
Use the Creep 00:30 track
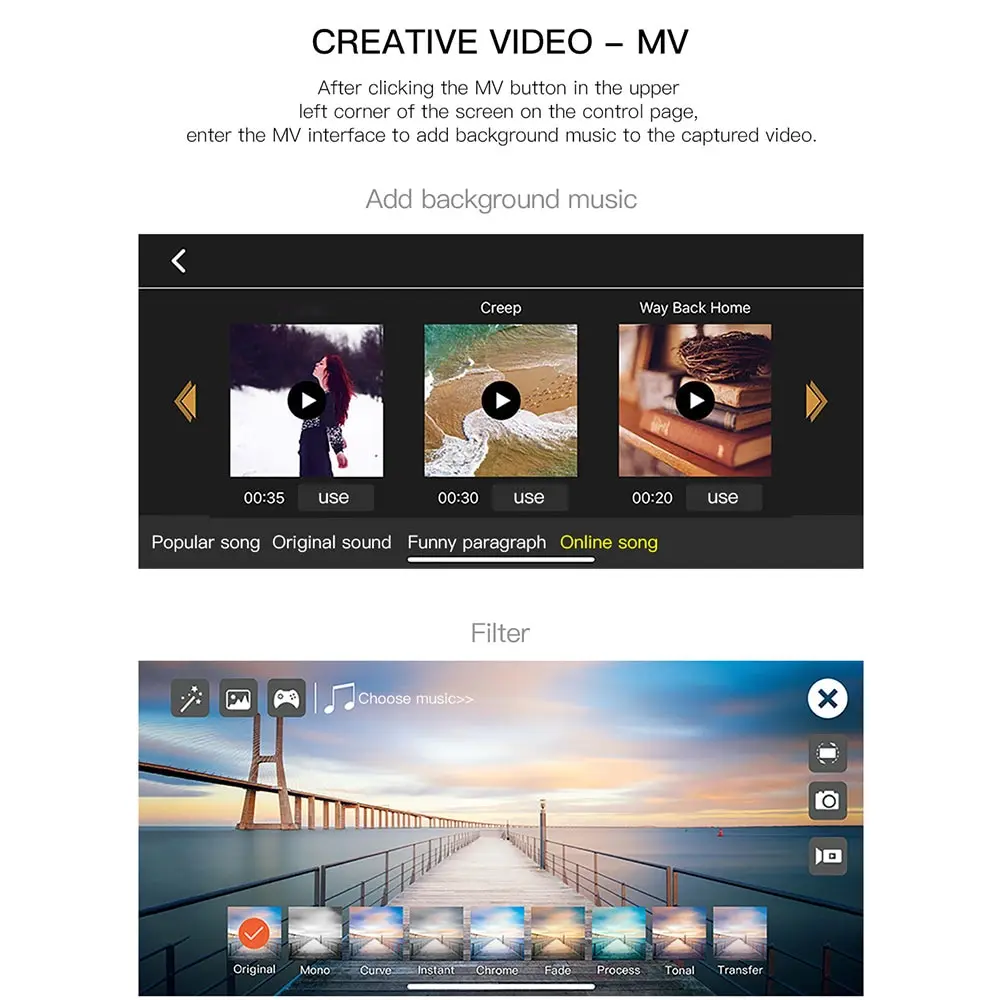pos(529,497)
